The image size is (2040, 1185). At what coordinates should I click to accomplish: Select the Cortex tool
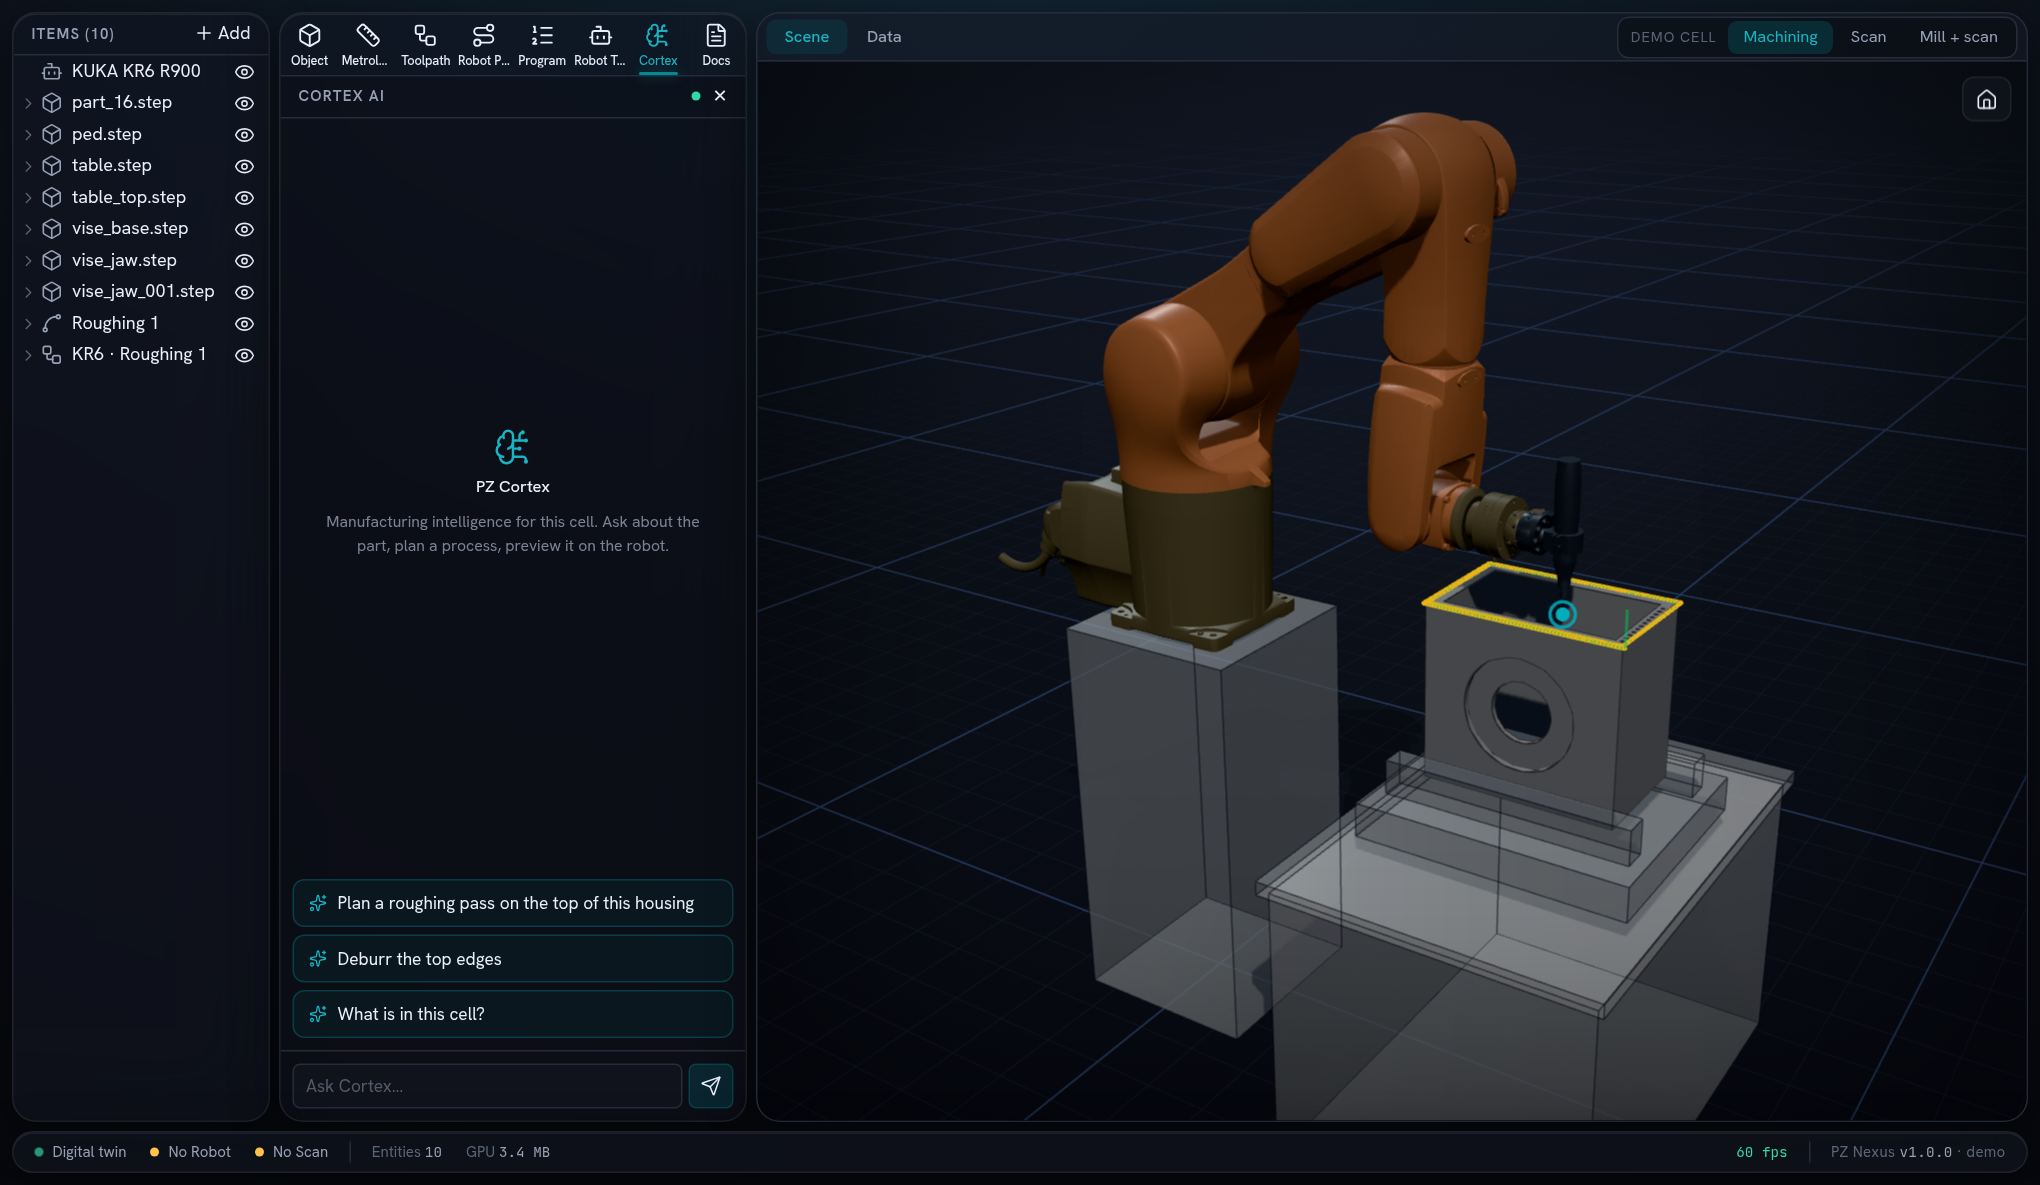point(658,45)
